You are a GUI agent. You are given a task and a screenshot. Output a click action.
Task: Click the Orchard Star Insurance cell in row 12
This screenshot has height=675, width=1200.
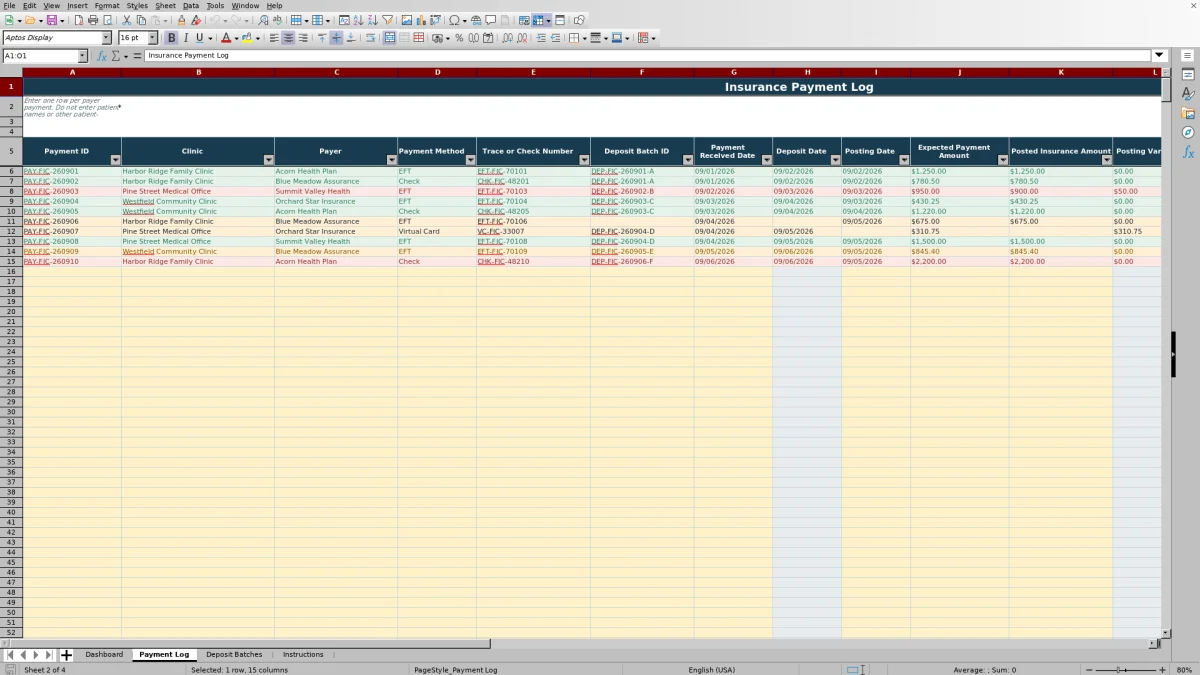click(336, 231)
